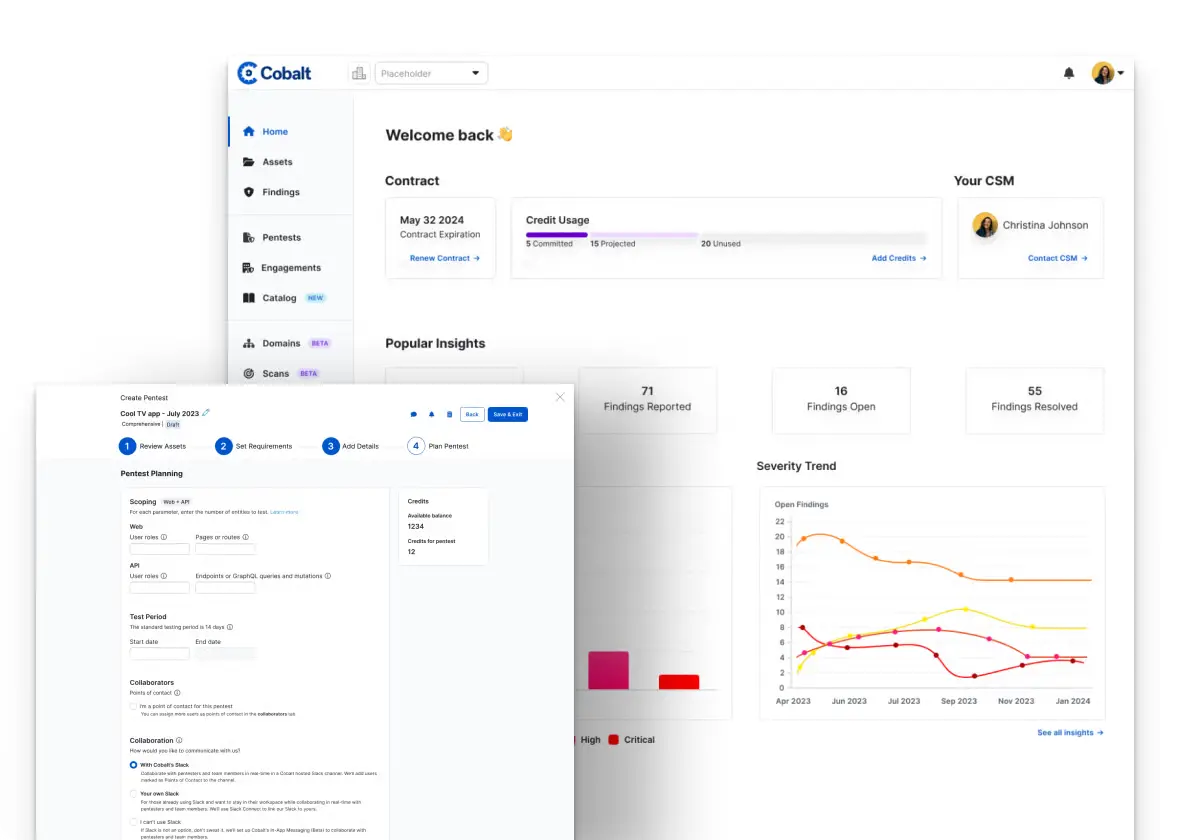Open the Scans beta section
This screenshot has width=1190, height=840.
(276, 373)
